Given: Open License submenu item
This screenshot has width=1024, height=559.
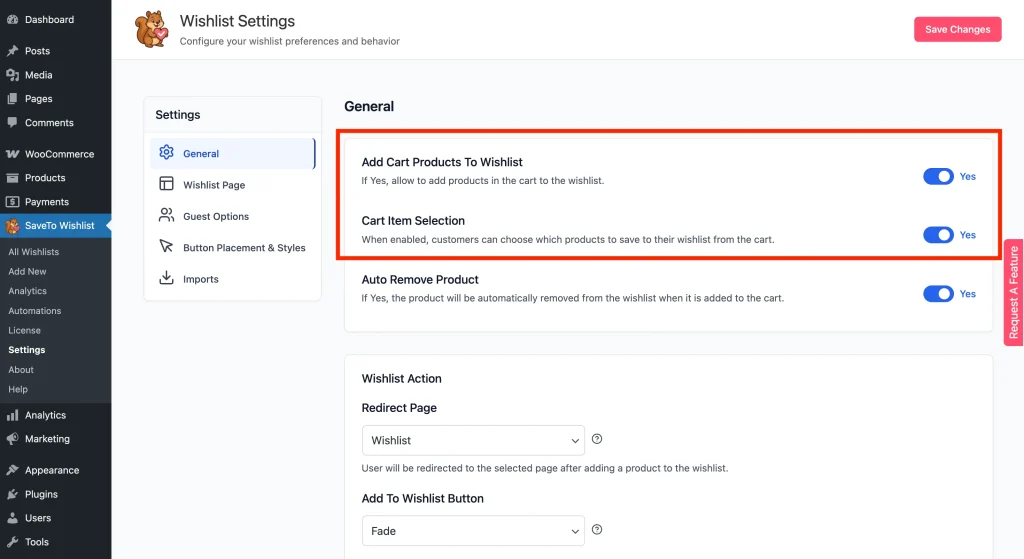Looking at the screenshot, I should 24,330.
